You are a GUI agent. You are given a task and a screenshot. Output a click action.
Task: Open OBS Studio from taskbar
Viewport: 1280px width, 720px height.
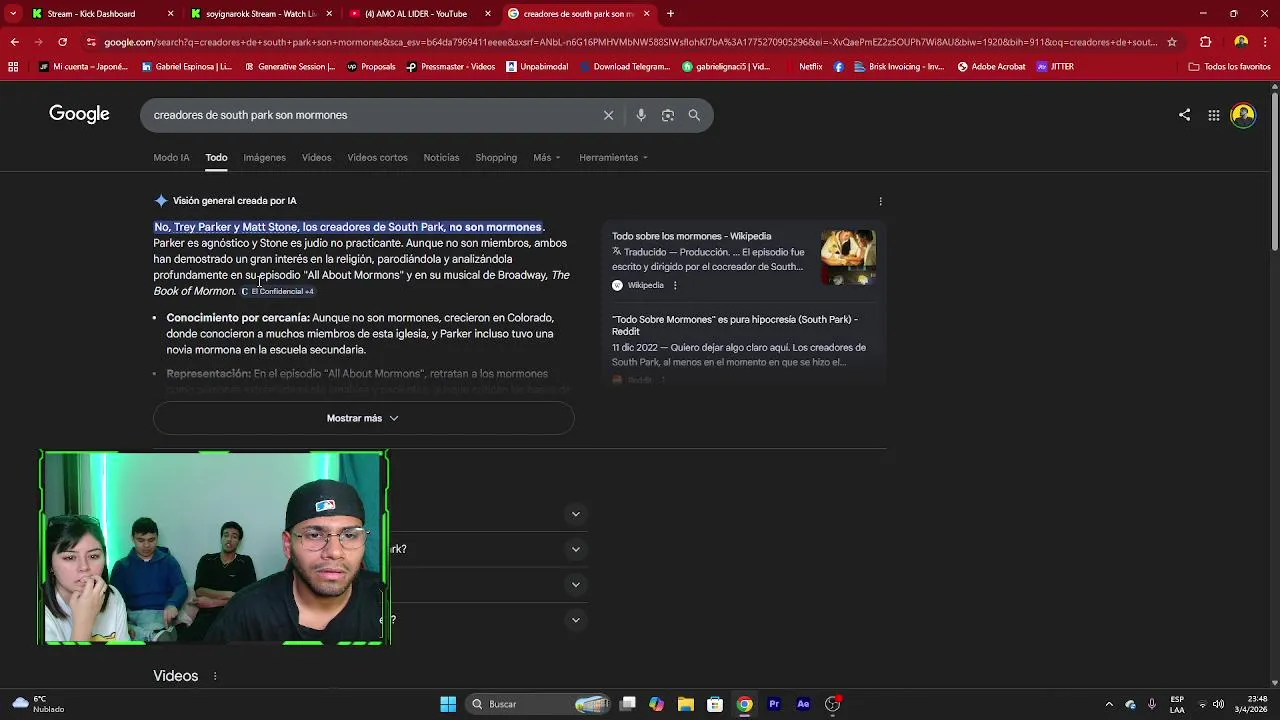833,704
